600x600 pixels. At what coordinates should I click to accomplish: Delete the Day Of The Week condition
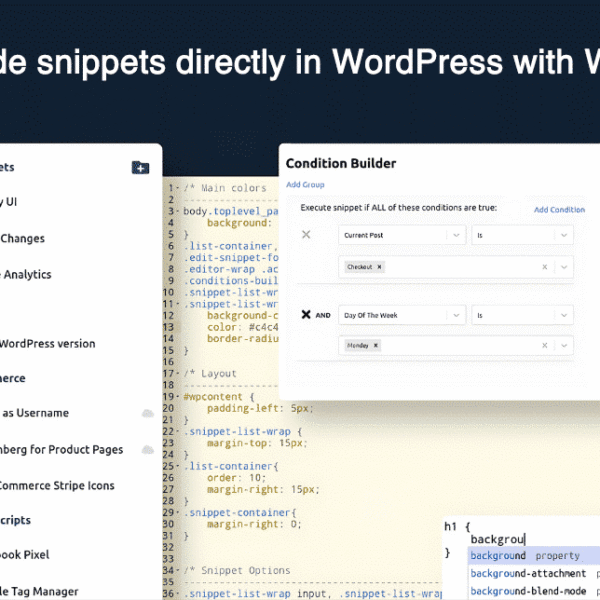pyautogui.click(x=306, y=314)
